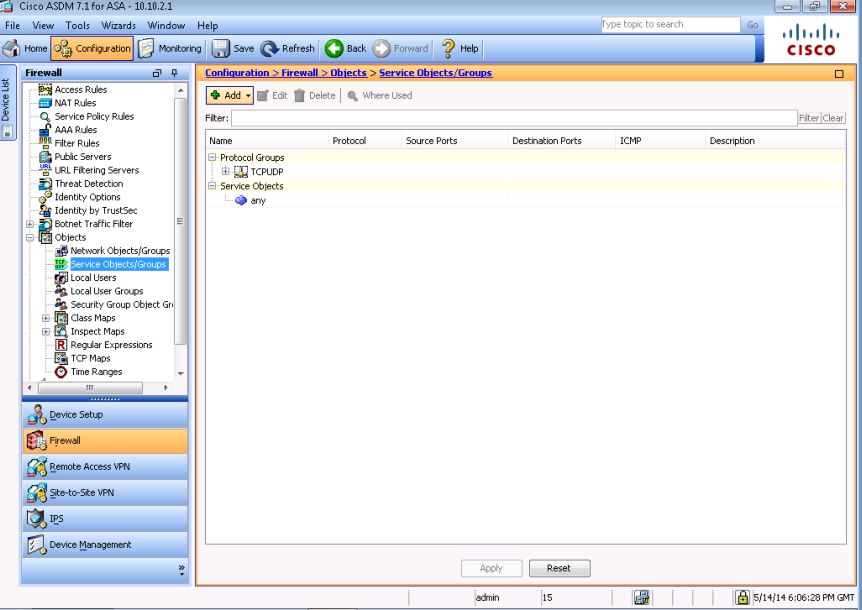Open Help with the question mark icon
This screenshot has width=862, height=610.
coord(449,48)
